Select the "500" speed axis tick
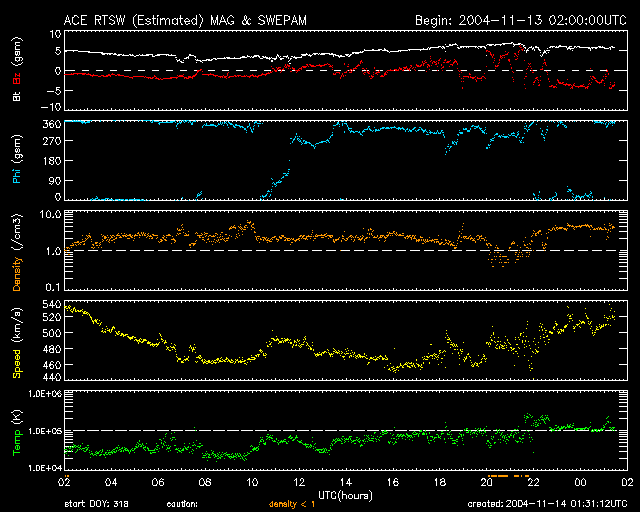Image resolution: width=640 pixels, height=512 pixels. pos(52,333)
